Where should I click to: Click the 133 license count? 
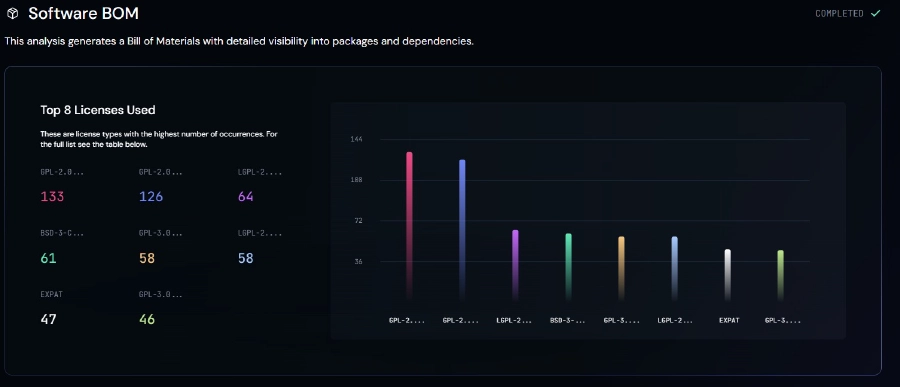pos(52,196)
